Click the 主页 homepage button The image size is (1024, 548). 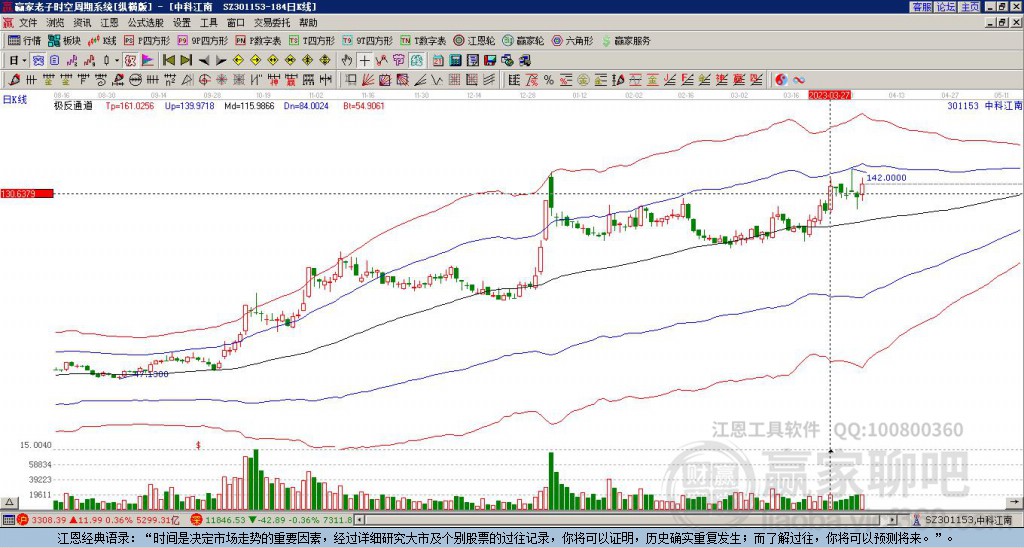click(970, 7)
